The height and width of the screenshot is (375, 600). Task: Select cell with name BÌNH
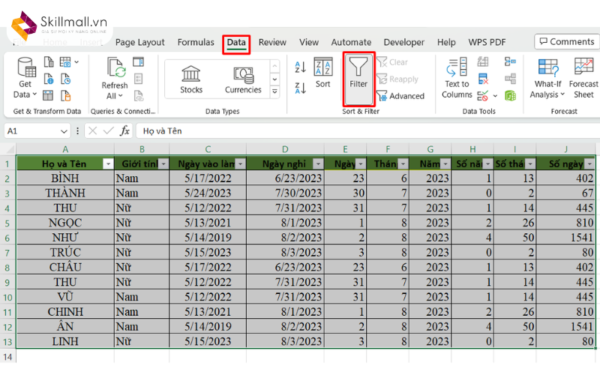[x=65, y=178]
